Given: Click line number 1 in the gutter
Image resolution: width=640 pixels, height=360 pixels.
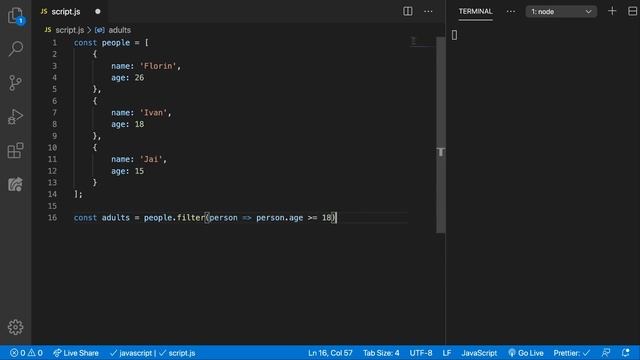Looking at the screenshot, I should click(54, 42).
